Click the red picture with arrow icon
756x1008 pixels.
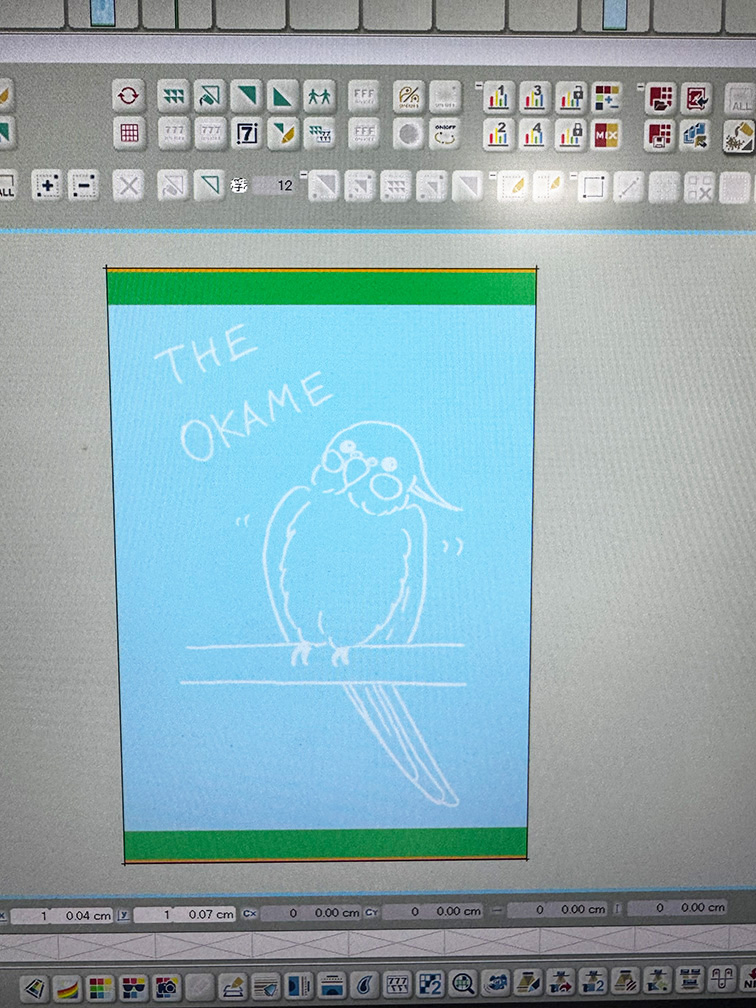[696, 98]
